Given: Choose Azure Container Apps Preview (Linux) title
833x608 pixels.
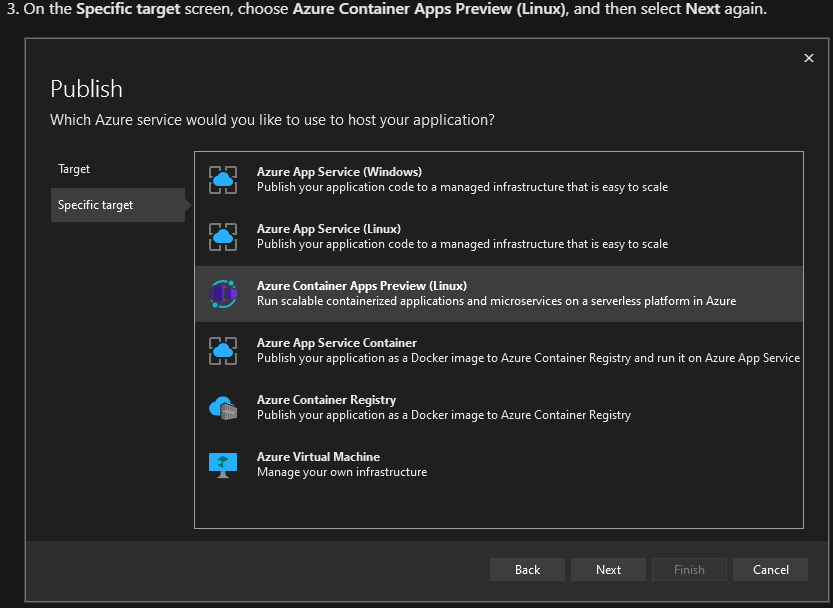Looking at the screenshot, I should point(362,285).
